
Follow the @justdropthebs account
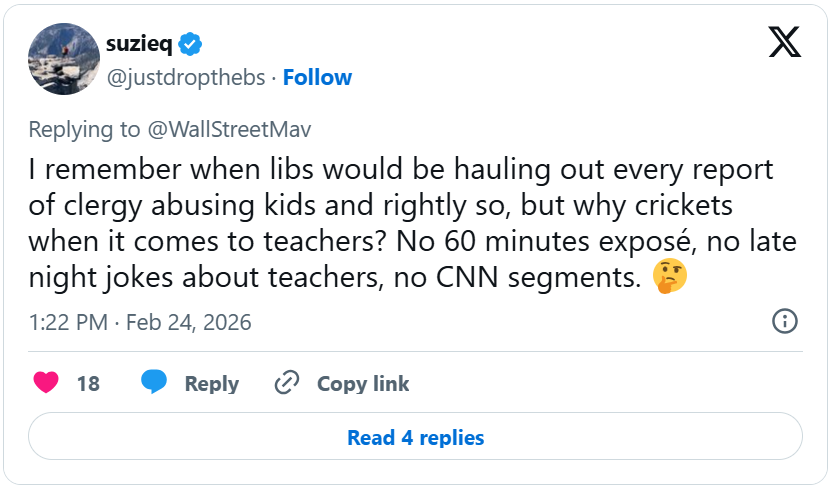[x=317, y=77]
